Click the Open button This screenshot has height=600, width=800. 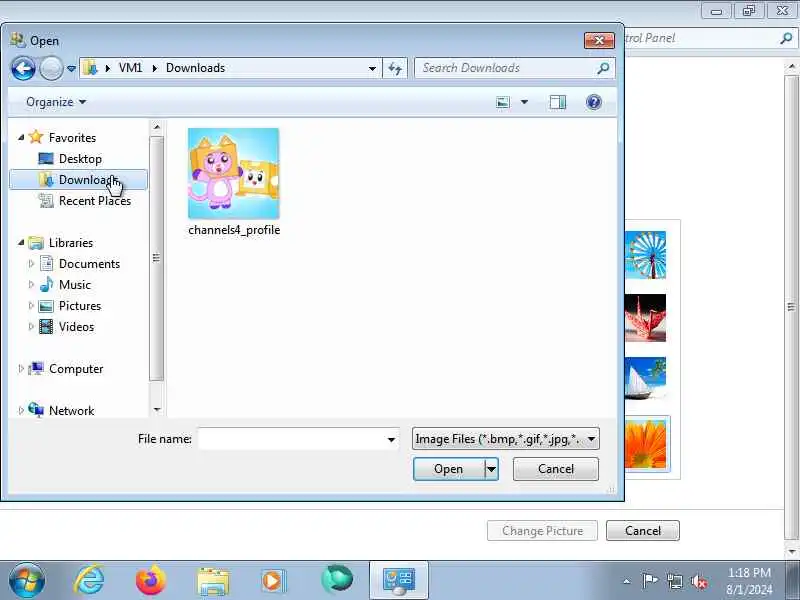coord(448,469)
